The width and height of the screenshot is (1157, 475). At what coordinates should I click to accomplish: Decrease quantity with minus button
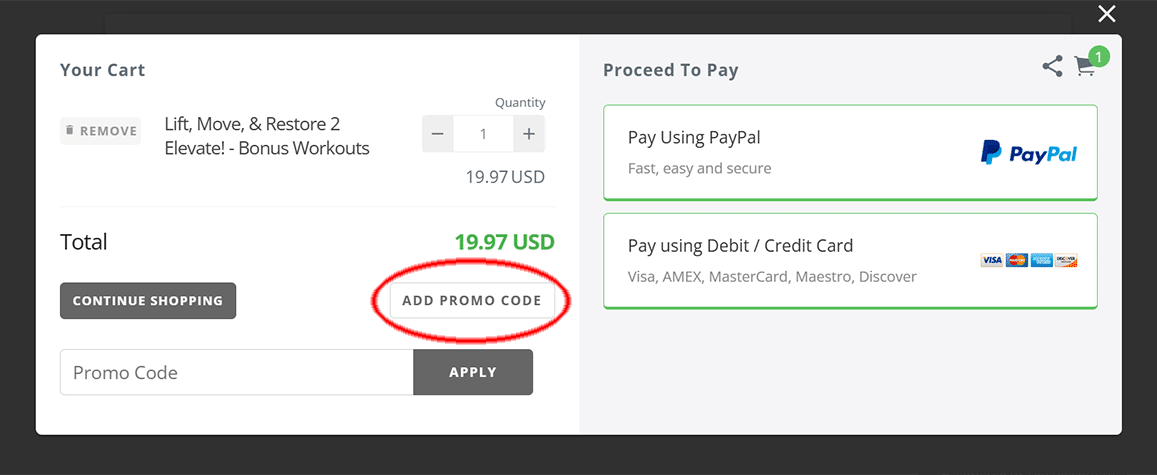(438, 134)
